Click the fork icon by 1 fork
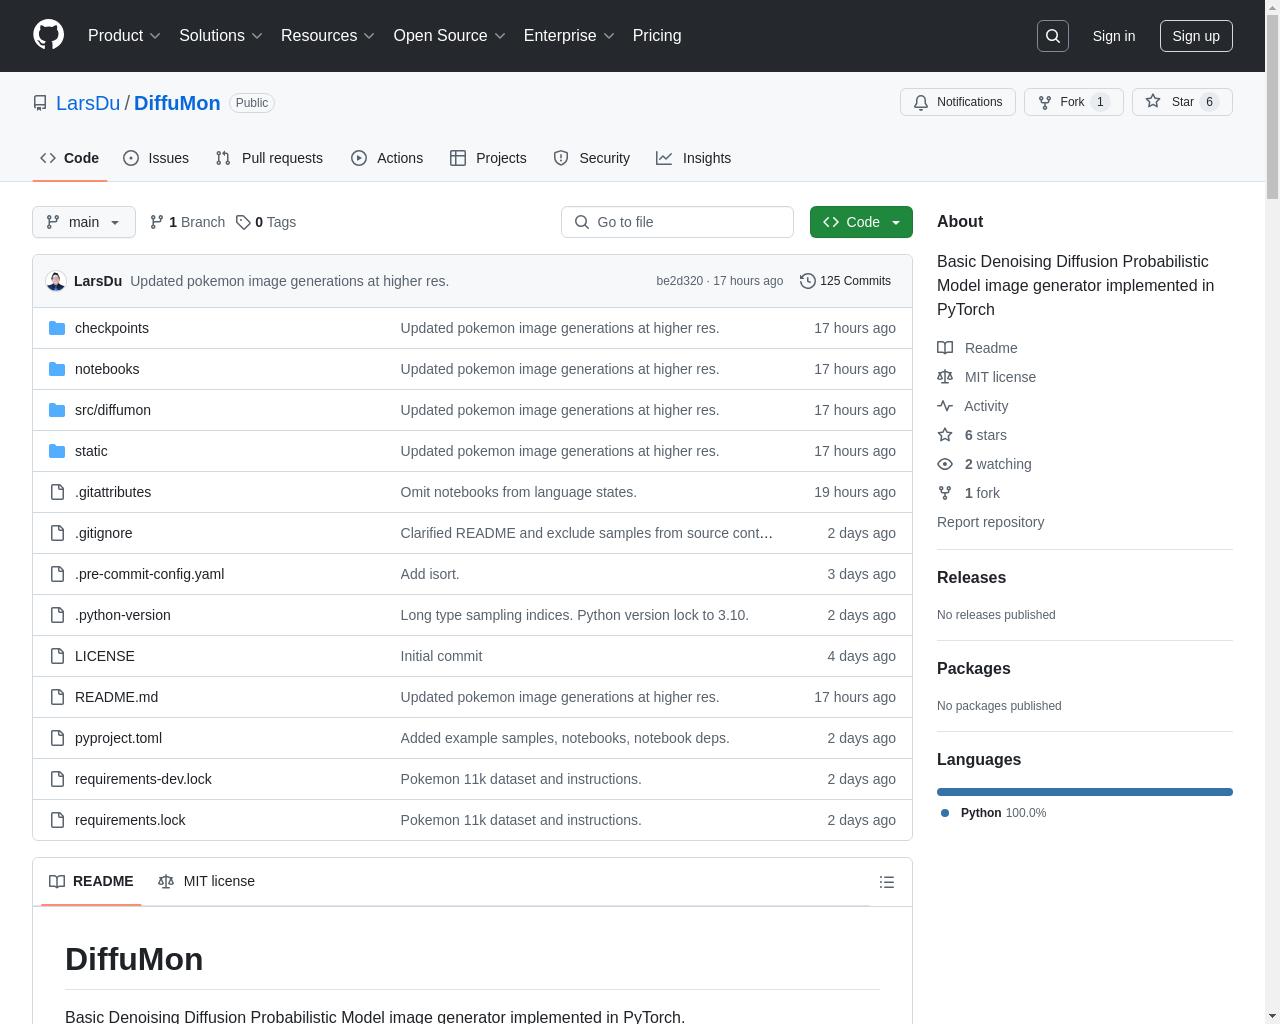1280x1024 pixels. coord(945,493)
